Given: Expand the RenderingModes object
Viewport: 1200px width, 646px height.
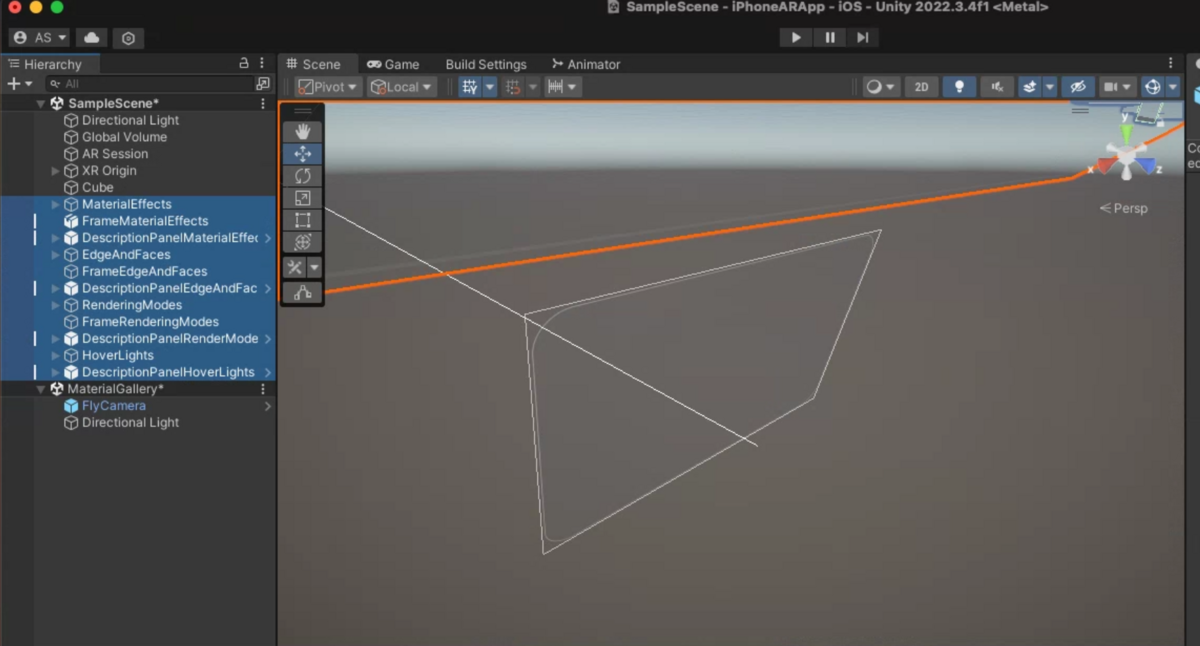Looking at the screenshot, I should point(56,305).
